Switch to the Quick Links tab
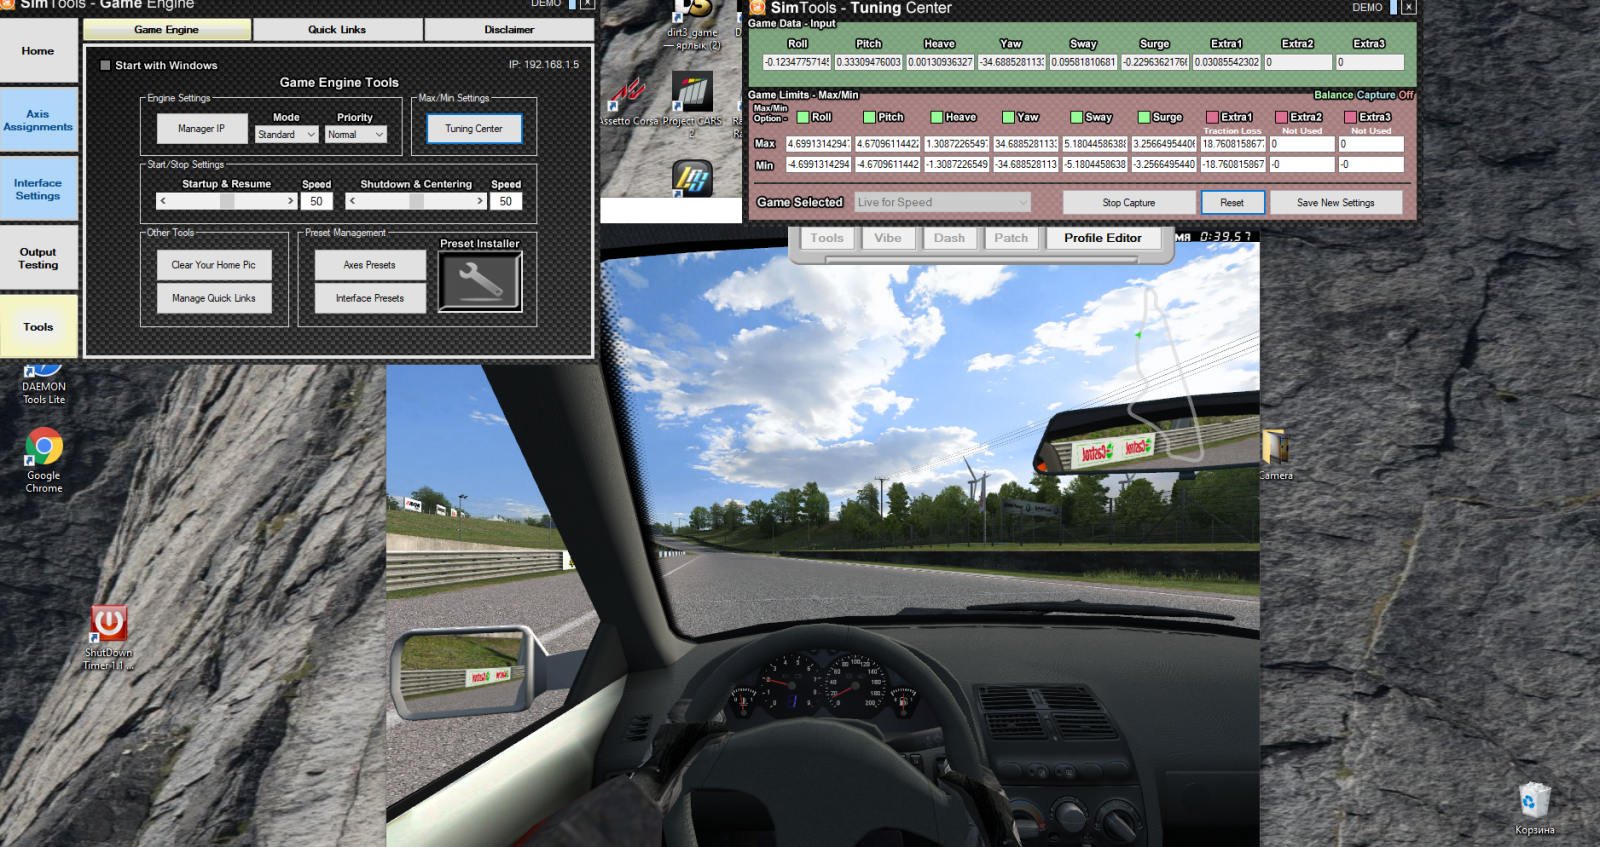This screenshot has height=847, width=1600. pyautogui.click(x=337, y=30)
